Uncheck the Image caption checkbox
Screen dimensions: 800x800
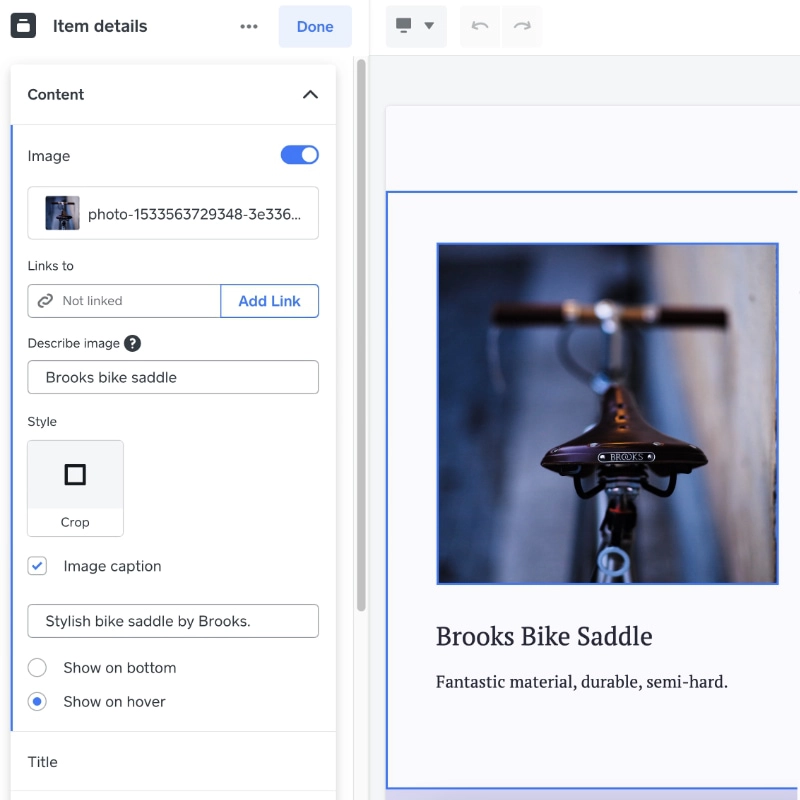[37, 566]
